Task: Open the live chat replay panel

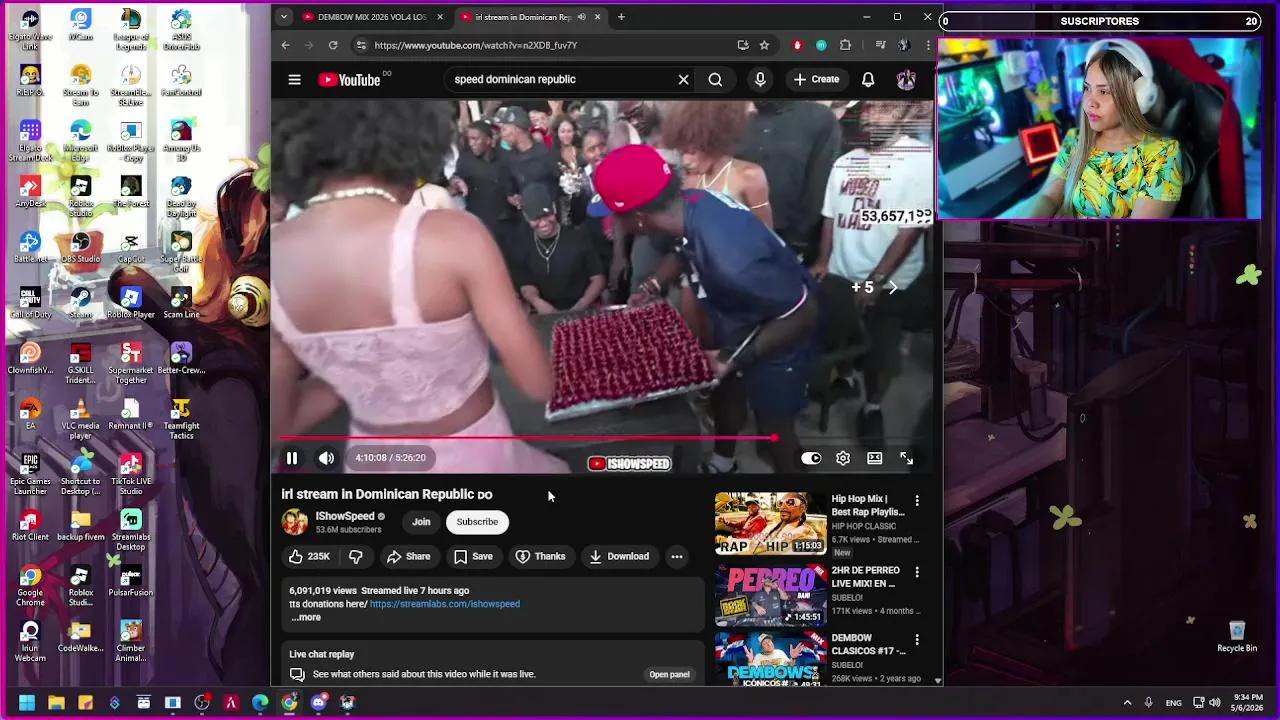Action: 669,674
